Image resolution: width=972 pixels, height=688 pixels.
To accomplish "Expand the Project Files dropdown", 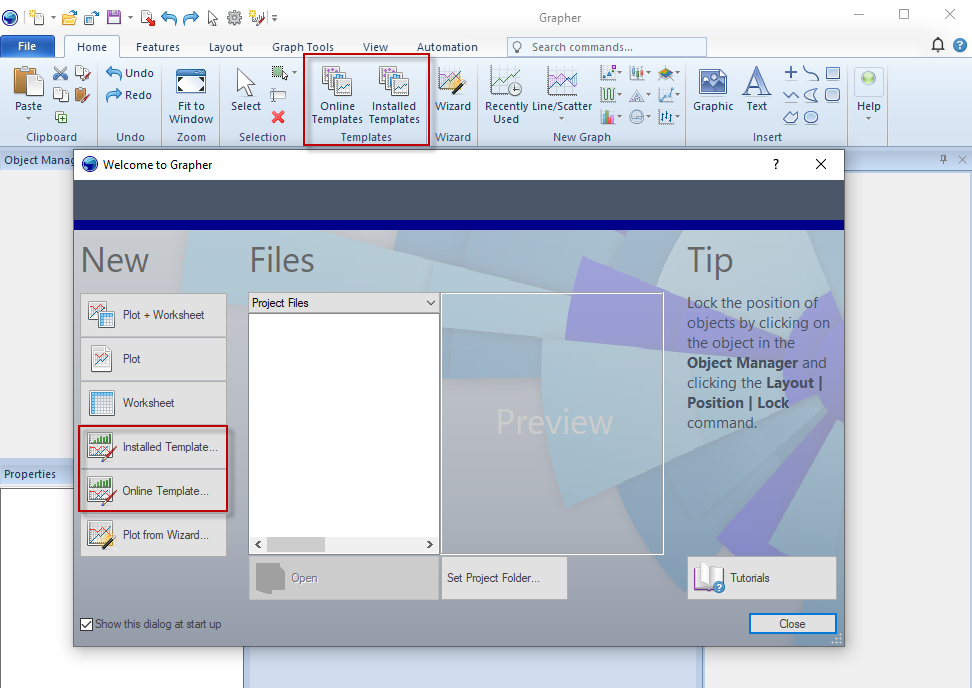I will (x=431, y=303).
